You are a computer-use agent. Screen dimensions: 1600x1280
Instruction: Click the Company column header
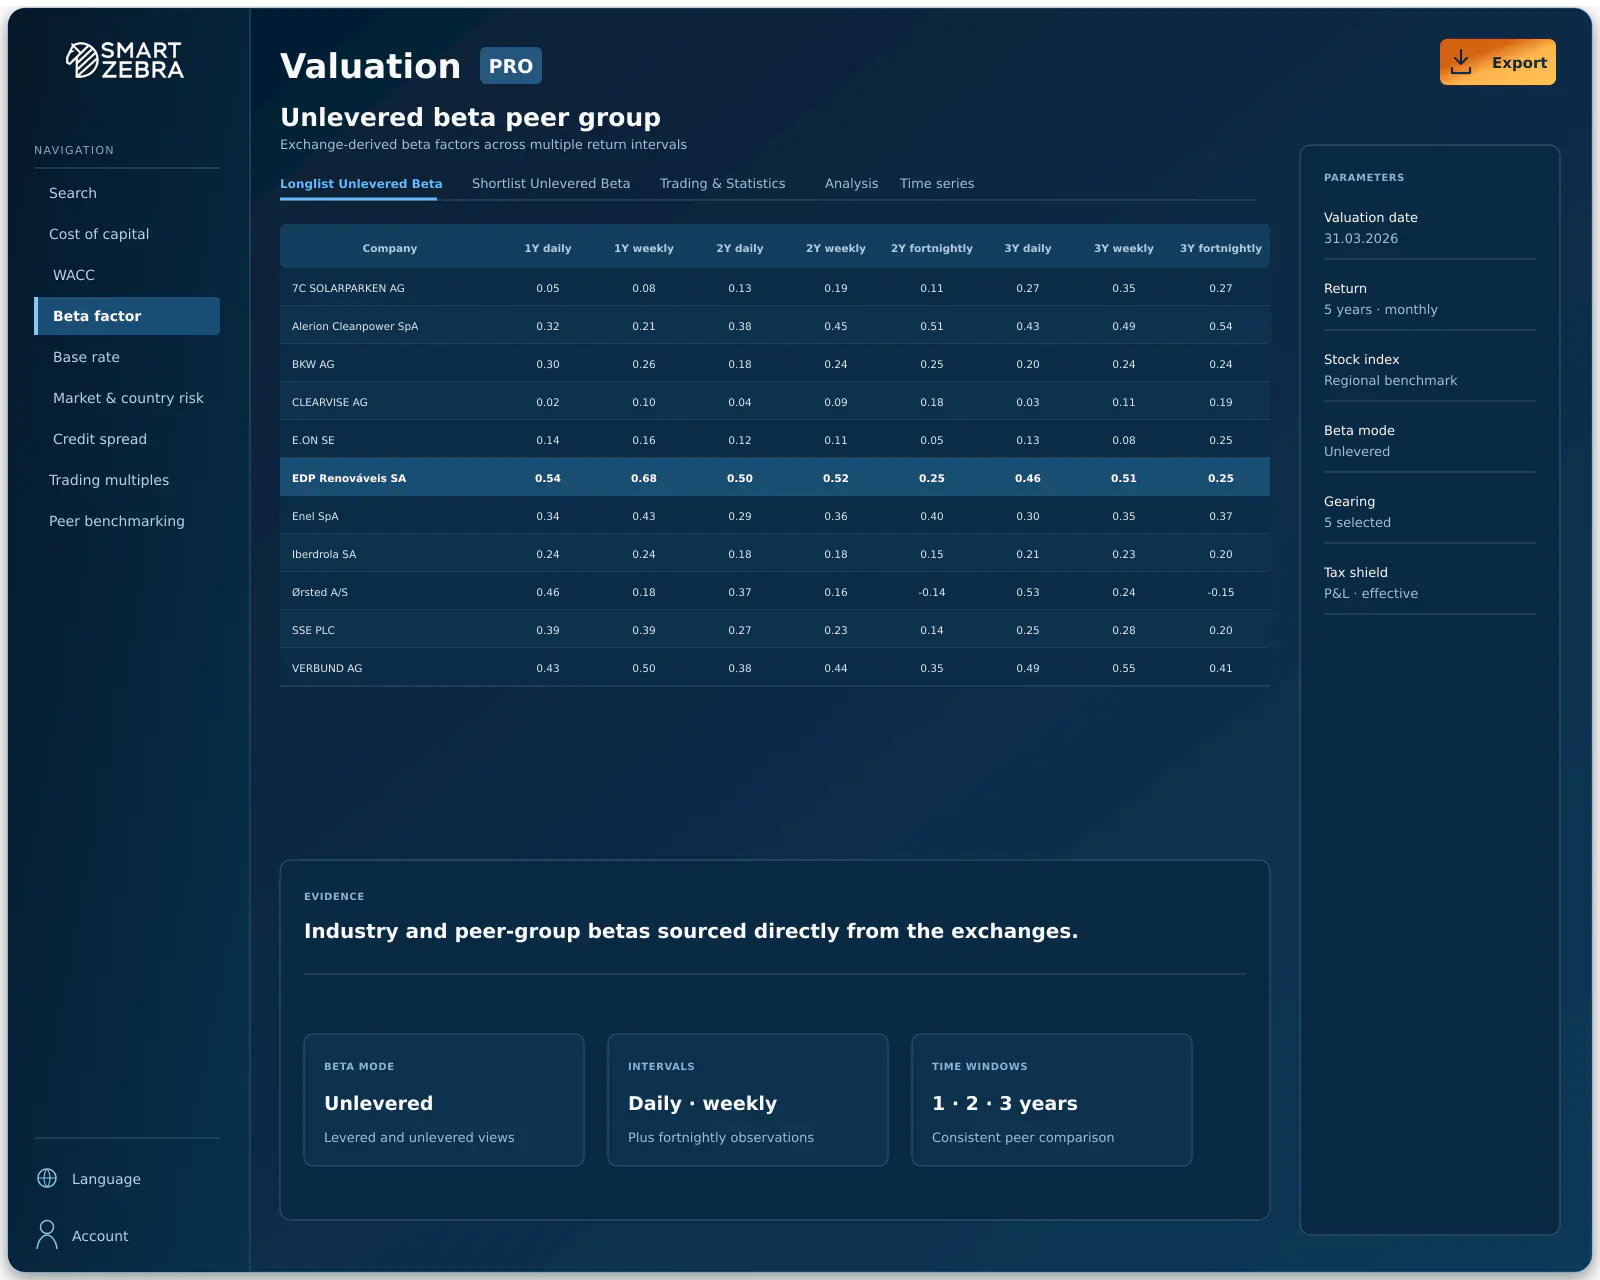pyautogui.click(x=390, y=248)
